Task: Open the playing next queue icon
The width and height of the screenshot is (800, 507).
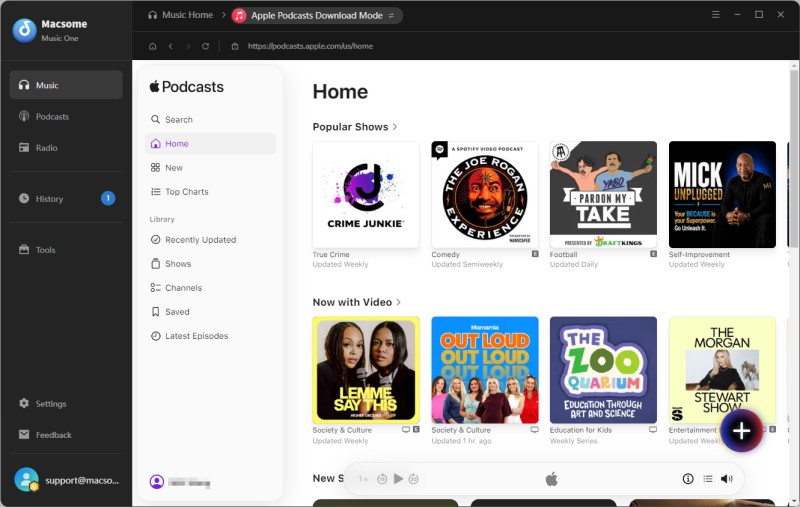Action: tap(708, 478)
